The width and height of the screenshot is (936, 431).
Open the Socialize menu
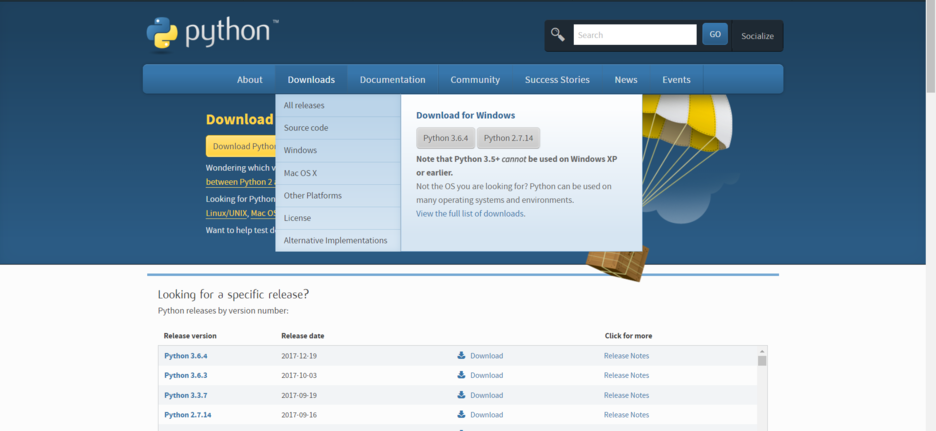click(758, 36)
